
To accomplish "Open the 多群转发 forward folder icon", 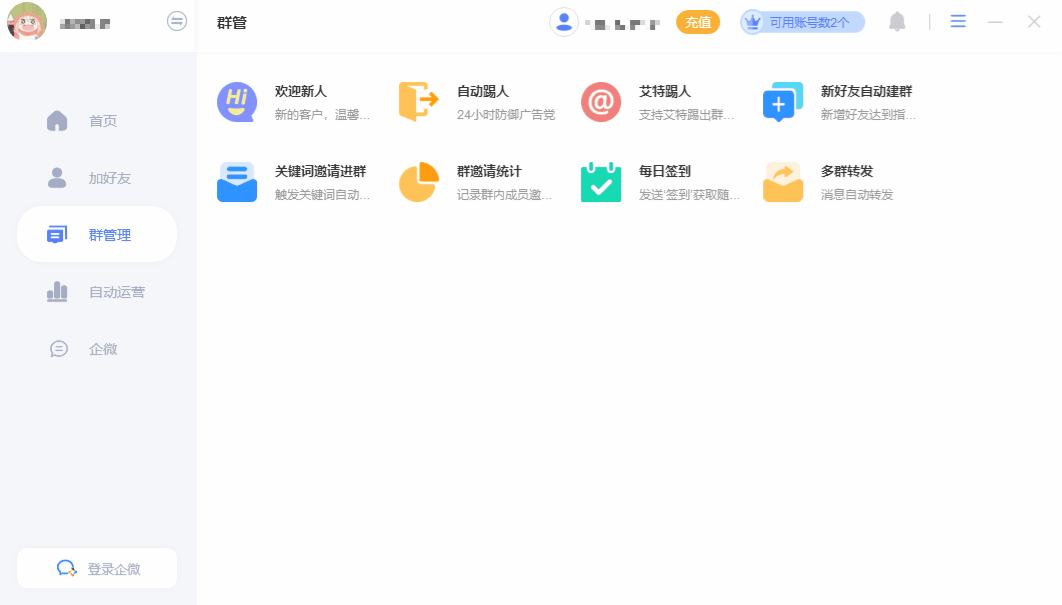I will point(783,182).
